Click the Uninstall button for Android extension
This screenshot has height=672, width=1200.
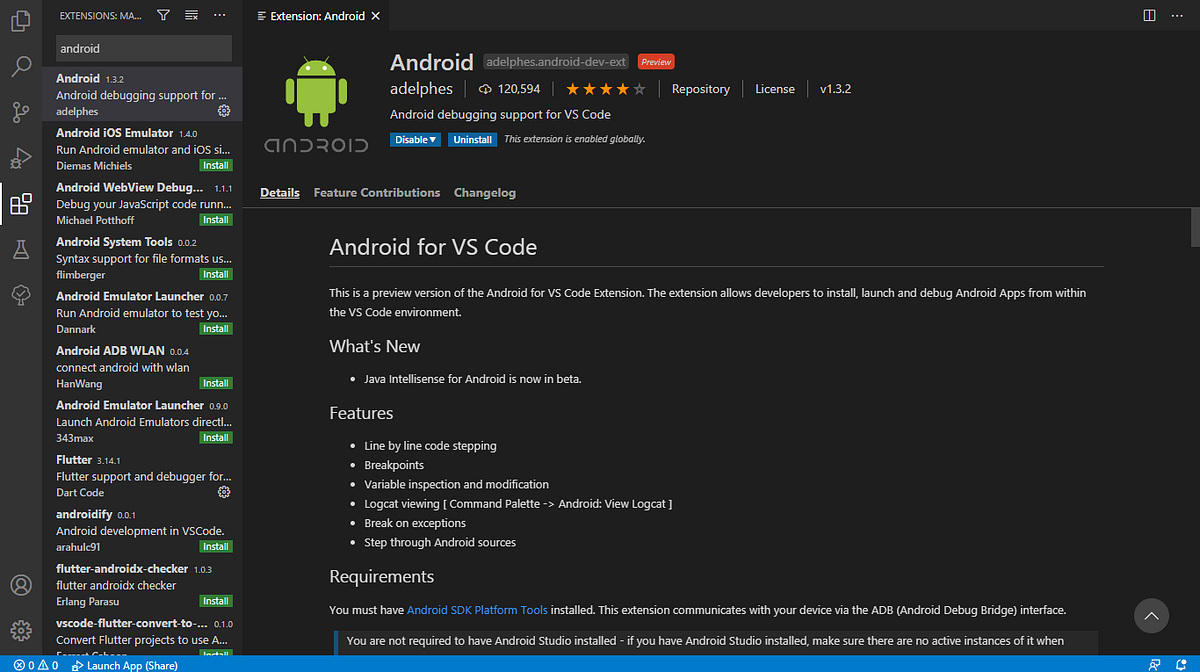(472, 139)
